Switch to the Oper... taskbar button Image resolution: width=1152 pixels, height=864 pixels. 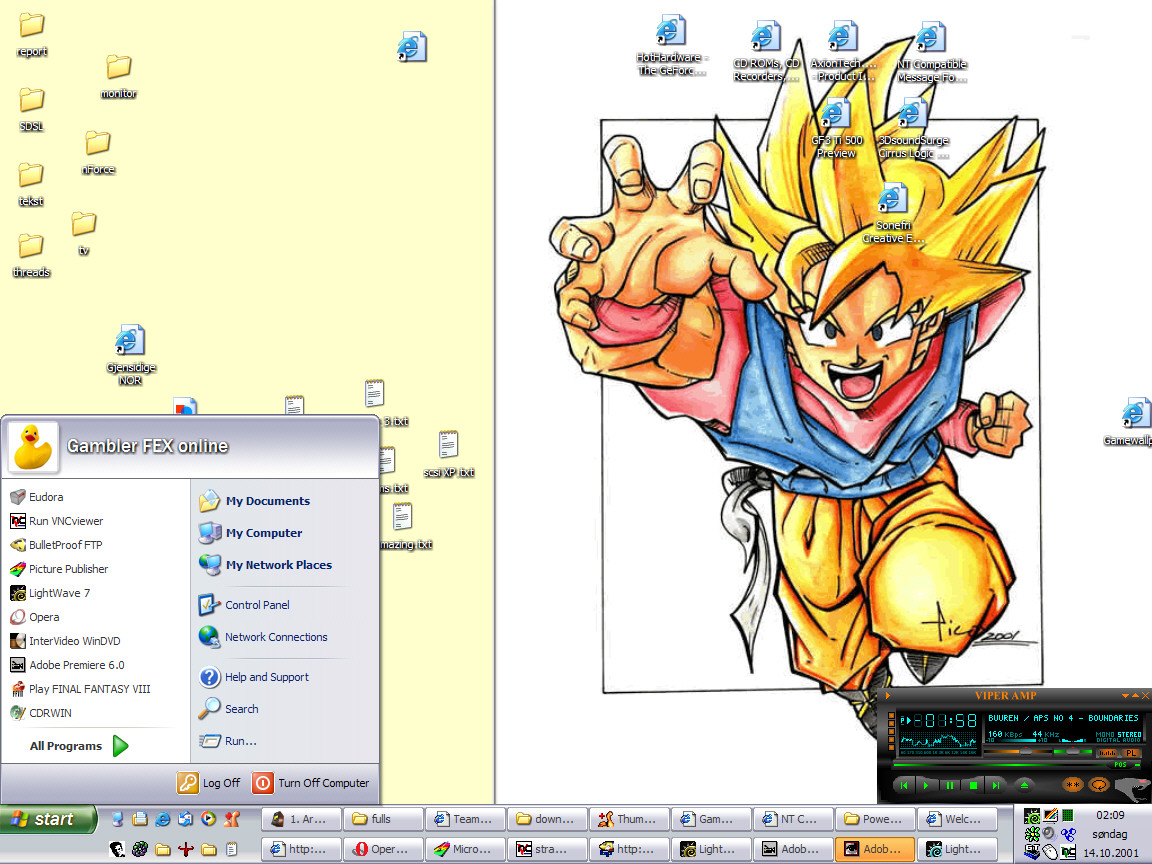coord(384,849)
